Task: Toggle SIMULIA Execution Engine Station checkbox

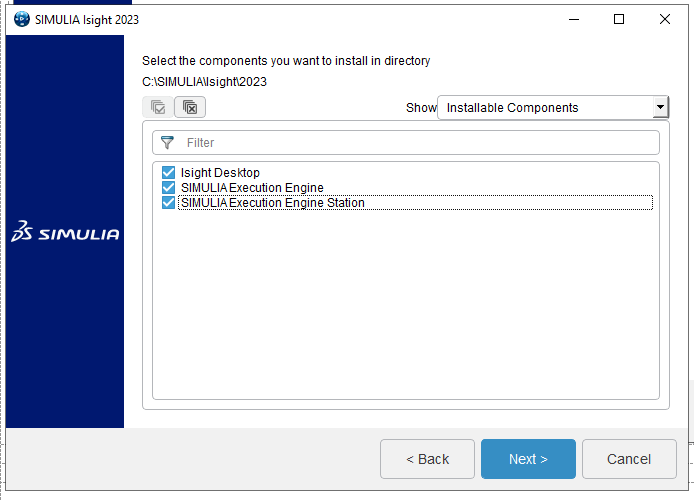Action: pyautogui.click(x=168, y=202)
